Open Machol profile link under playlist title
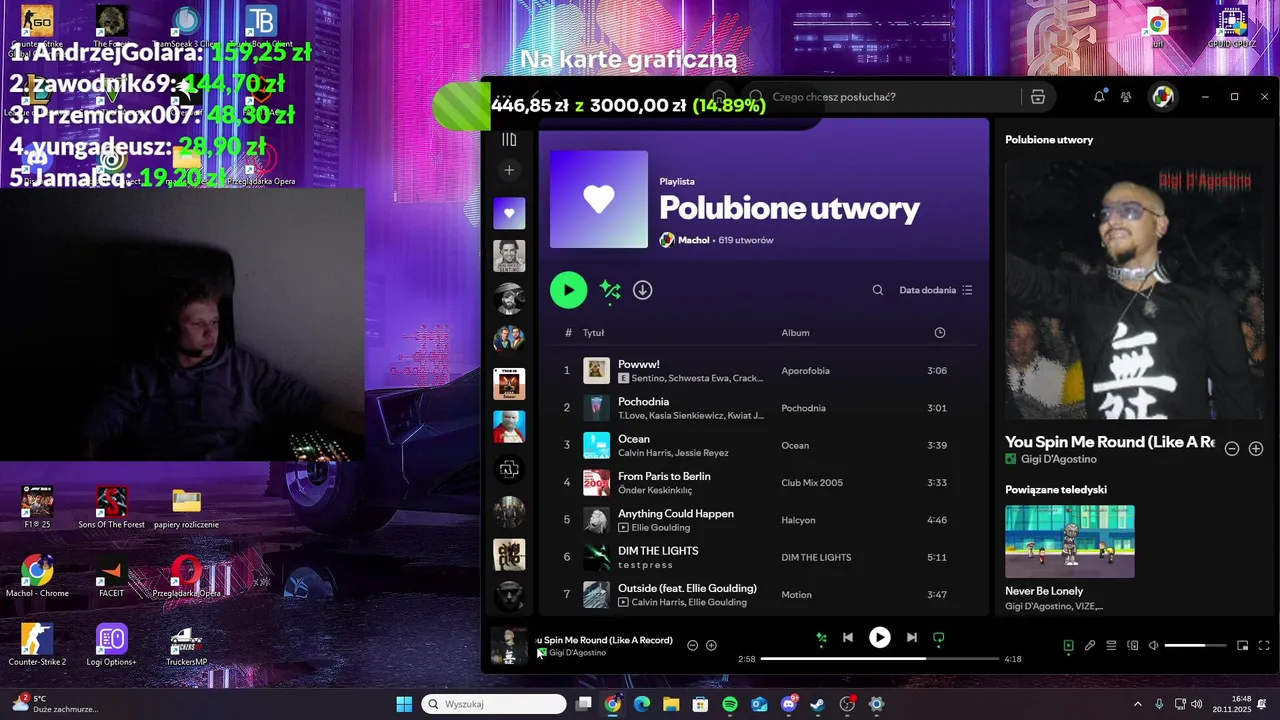Image resolution: width=1280 pixels, height=720 pixels. click(x=693, y=240)
